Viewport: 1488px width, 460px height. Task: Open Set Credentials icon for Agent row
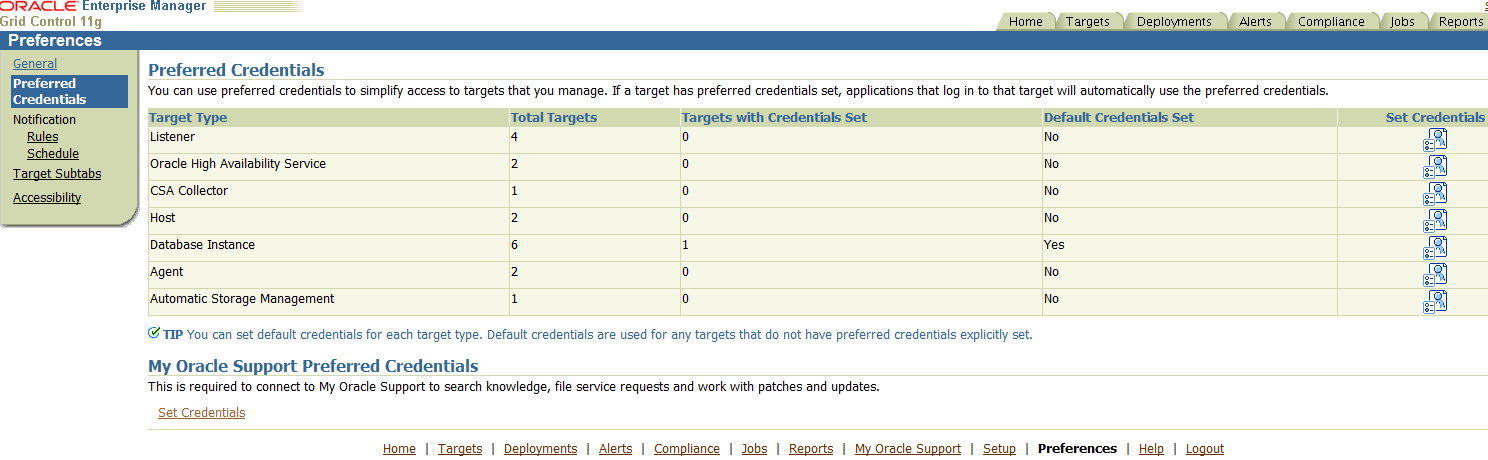pos(1436,275)
